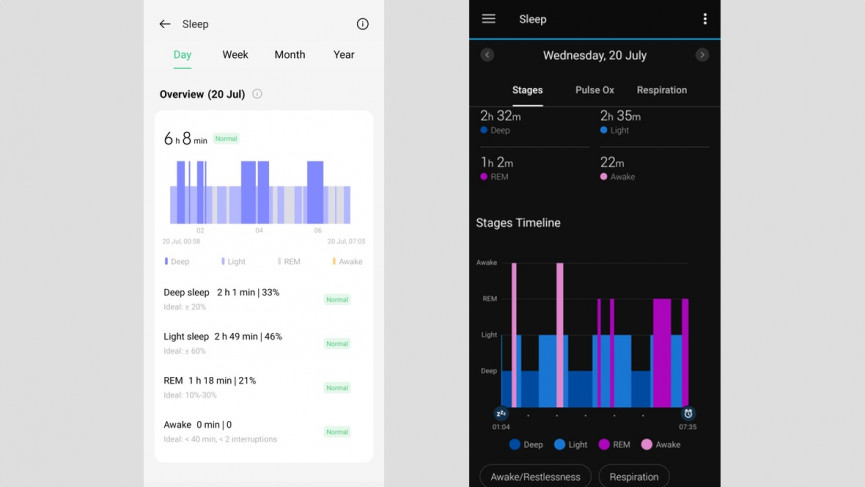Switch to the Day tab
Image resolution: width=865 pixels, height=487 pixels.
pos(182,55)
